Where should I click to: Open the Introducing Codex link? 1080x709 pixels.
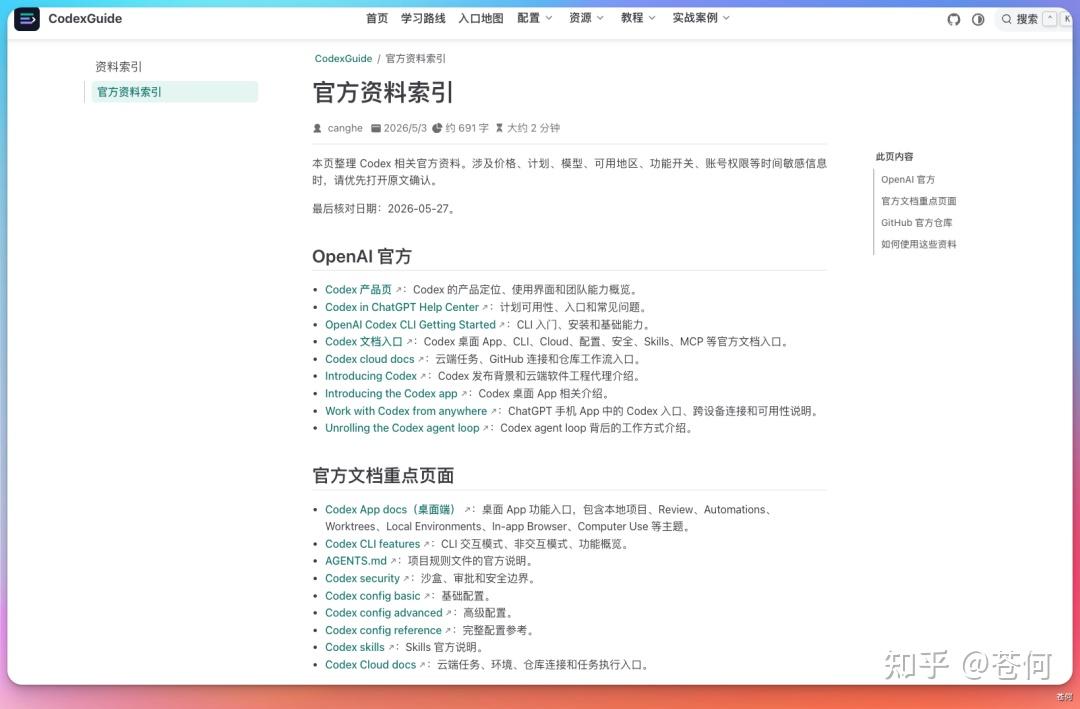pyautogui.click(x=371, y=376)
